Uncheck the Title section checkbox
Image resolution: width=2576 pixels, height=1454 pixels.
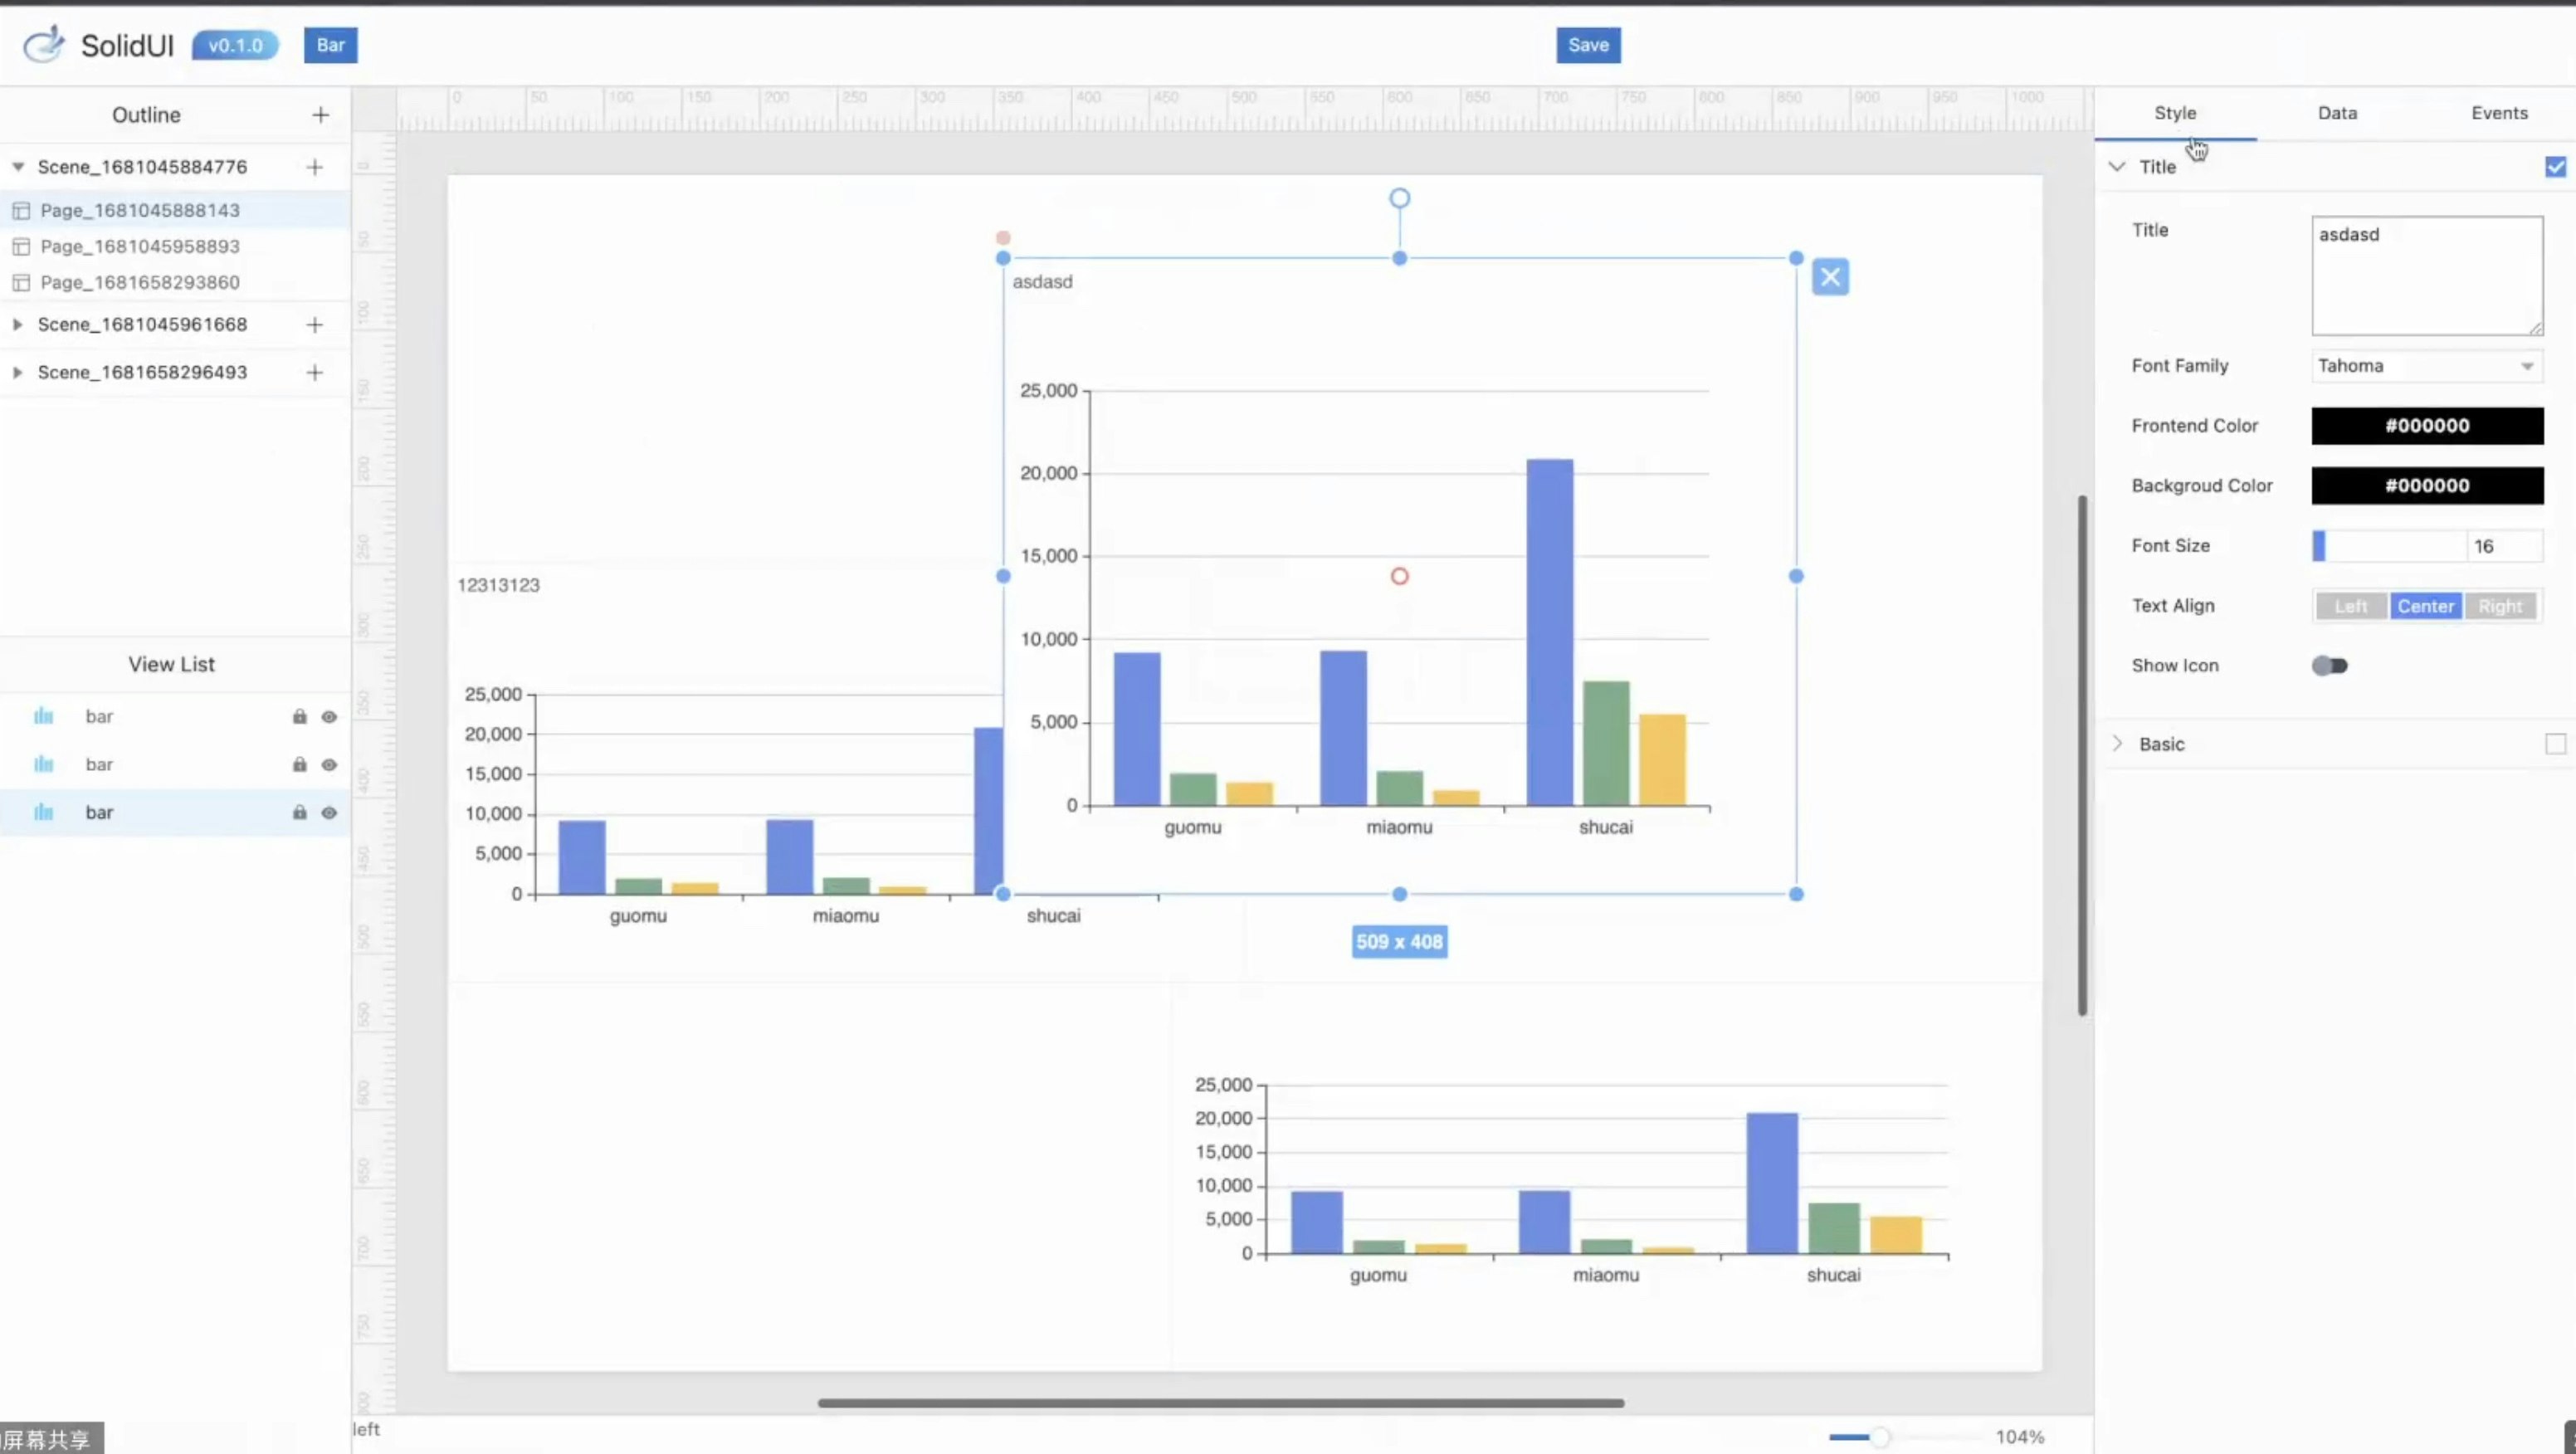[2555, 167]
